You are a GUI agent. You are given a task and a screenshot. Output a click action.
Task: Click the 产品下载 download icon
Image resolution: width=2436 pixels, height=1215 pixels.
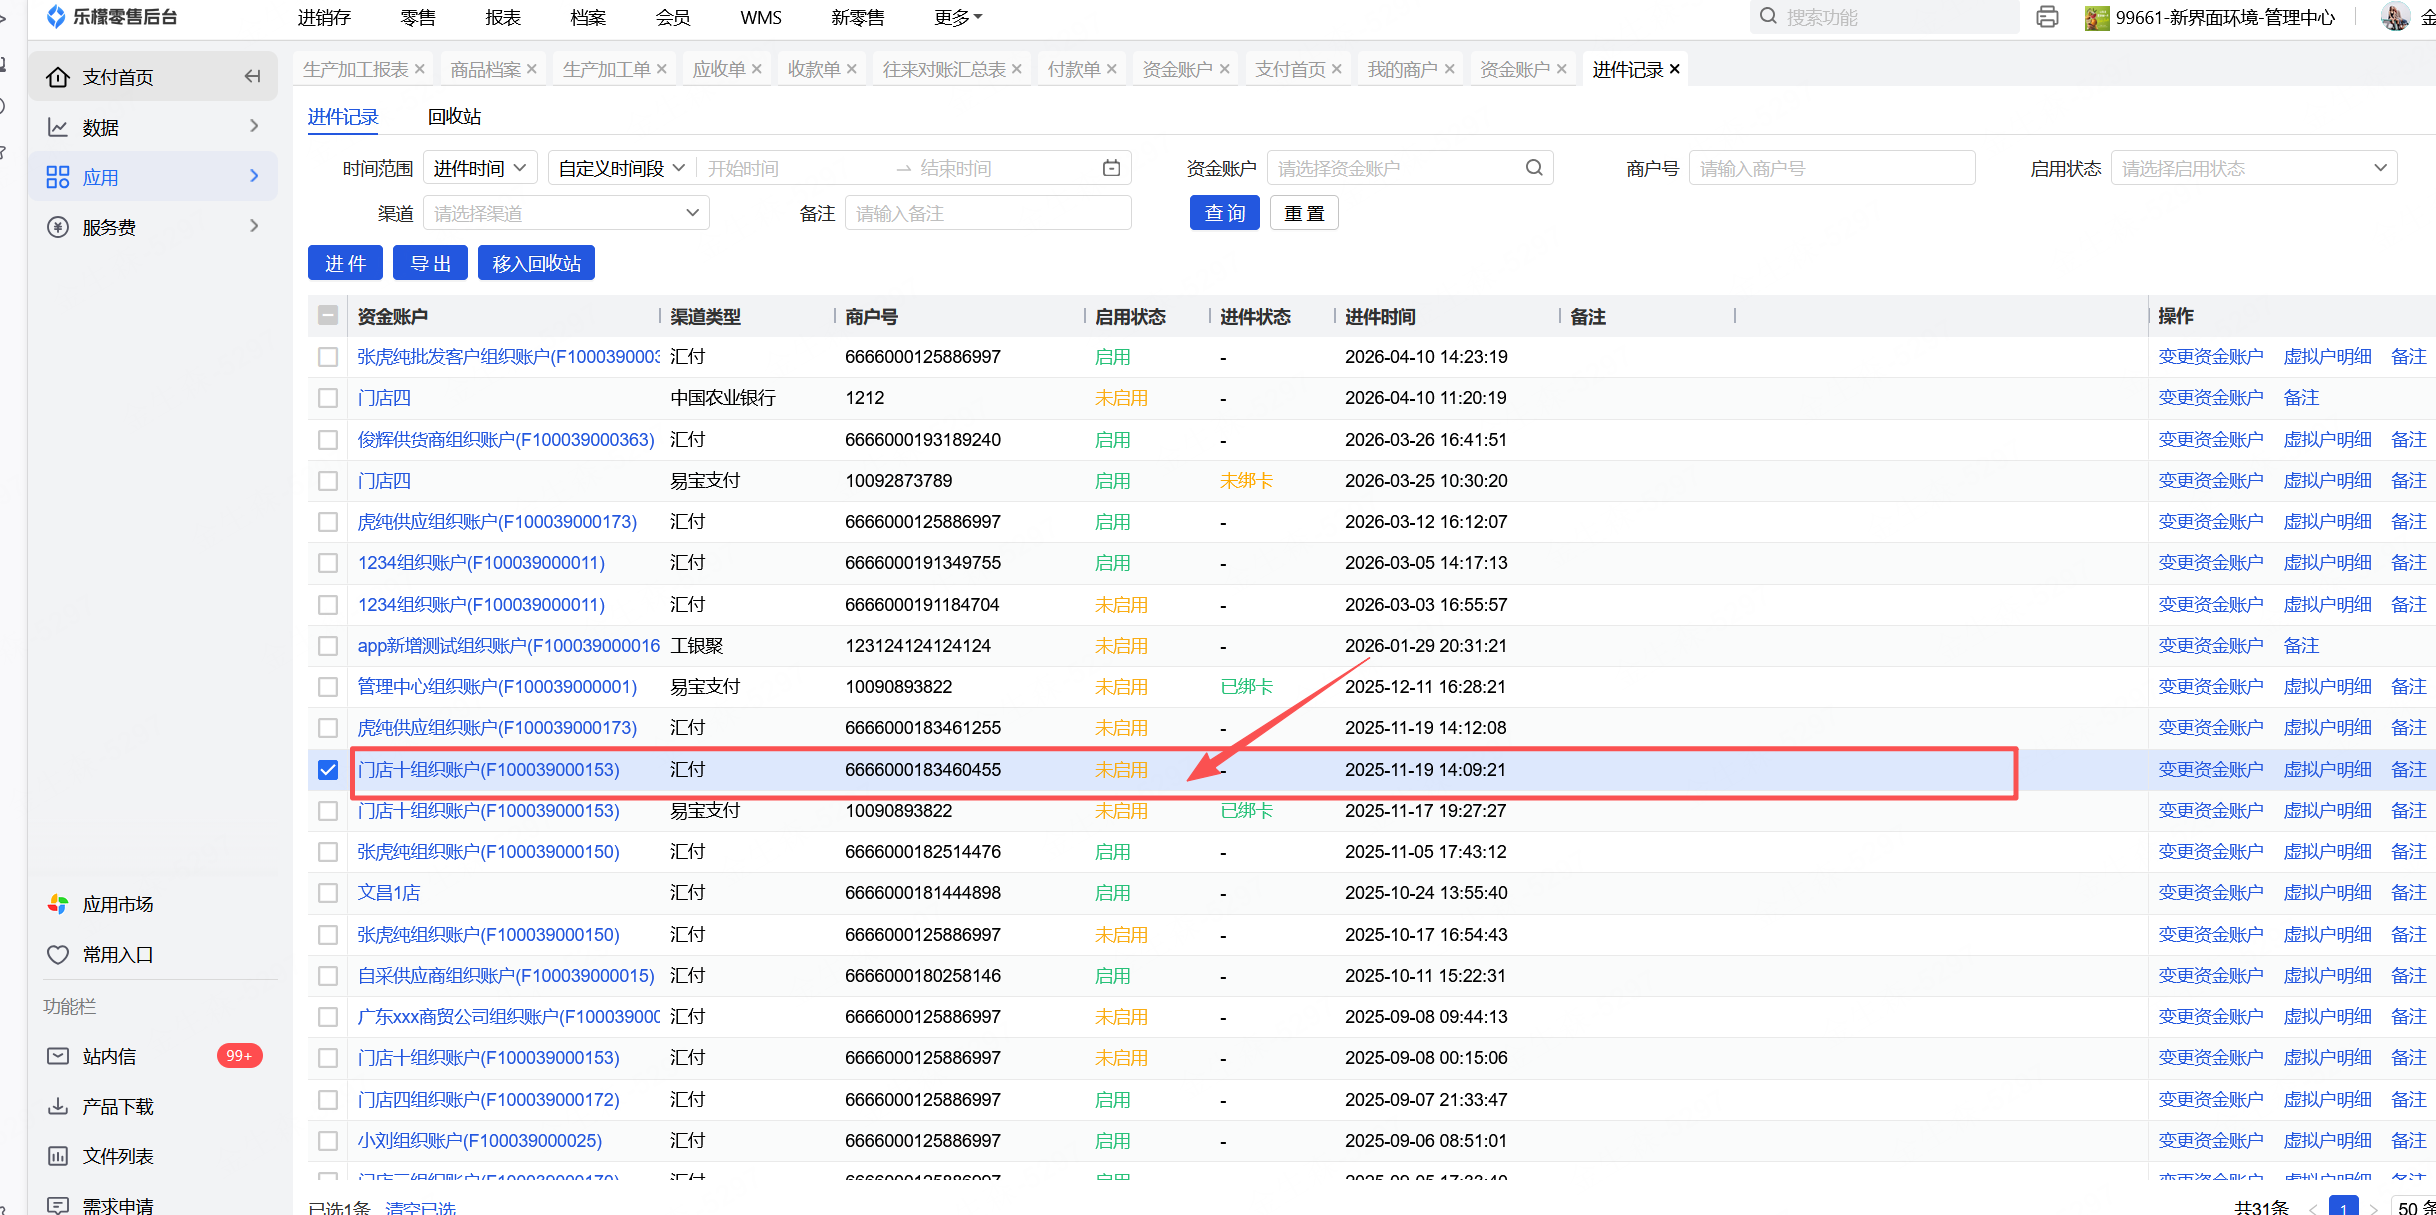[58, 1106]
